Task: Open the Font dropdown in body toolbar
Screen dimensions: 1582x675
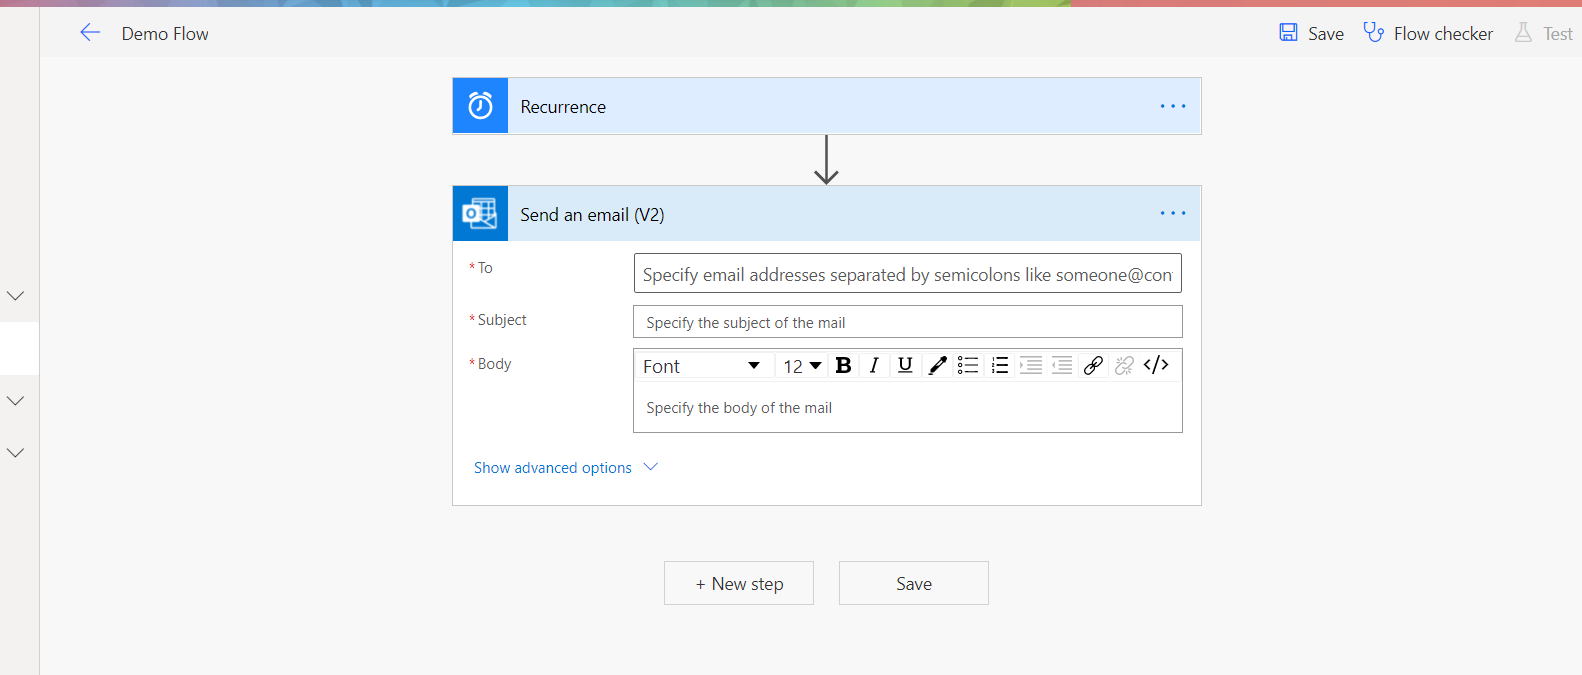Action: pyautogui.click(x=702, y=366)
